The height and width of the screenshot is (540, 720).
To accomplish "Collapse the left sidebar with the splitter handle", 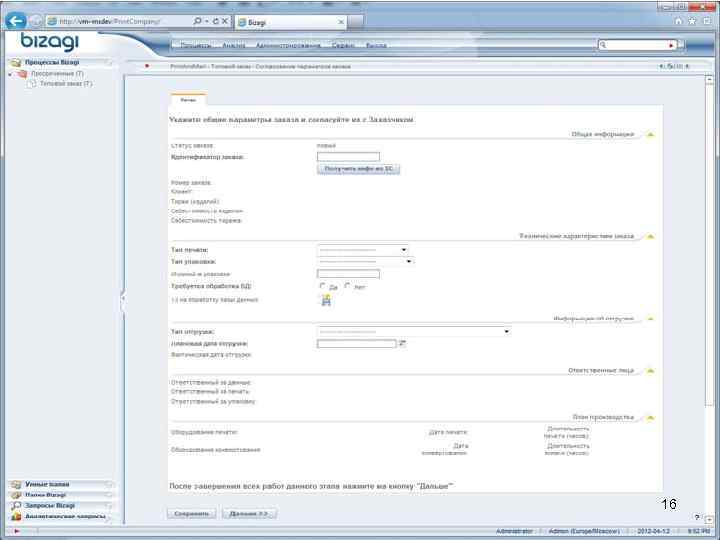I will 123,298.
